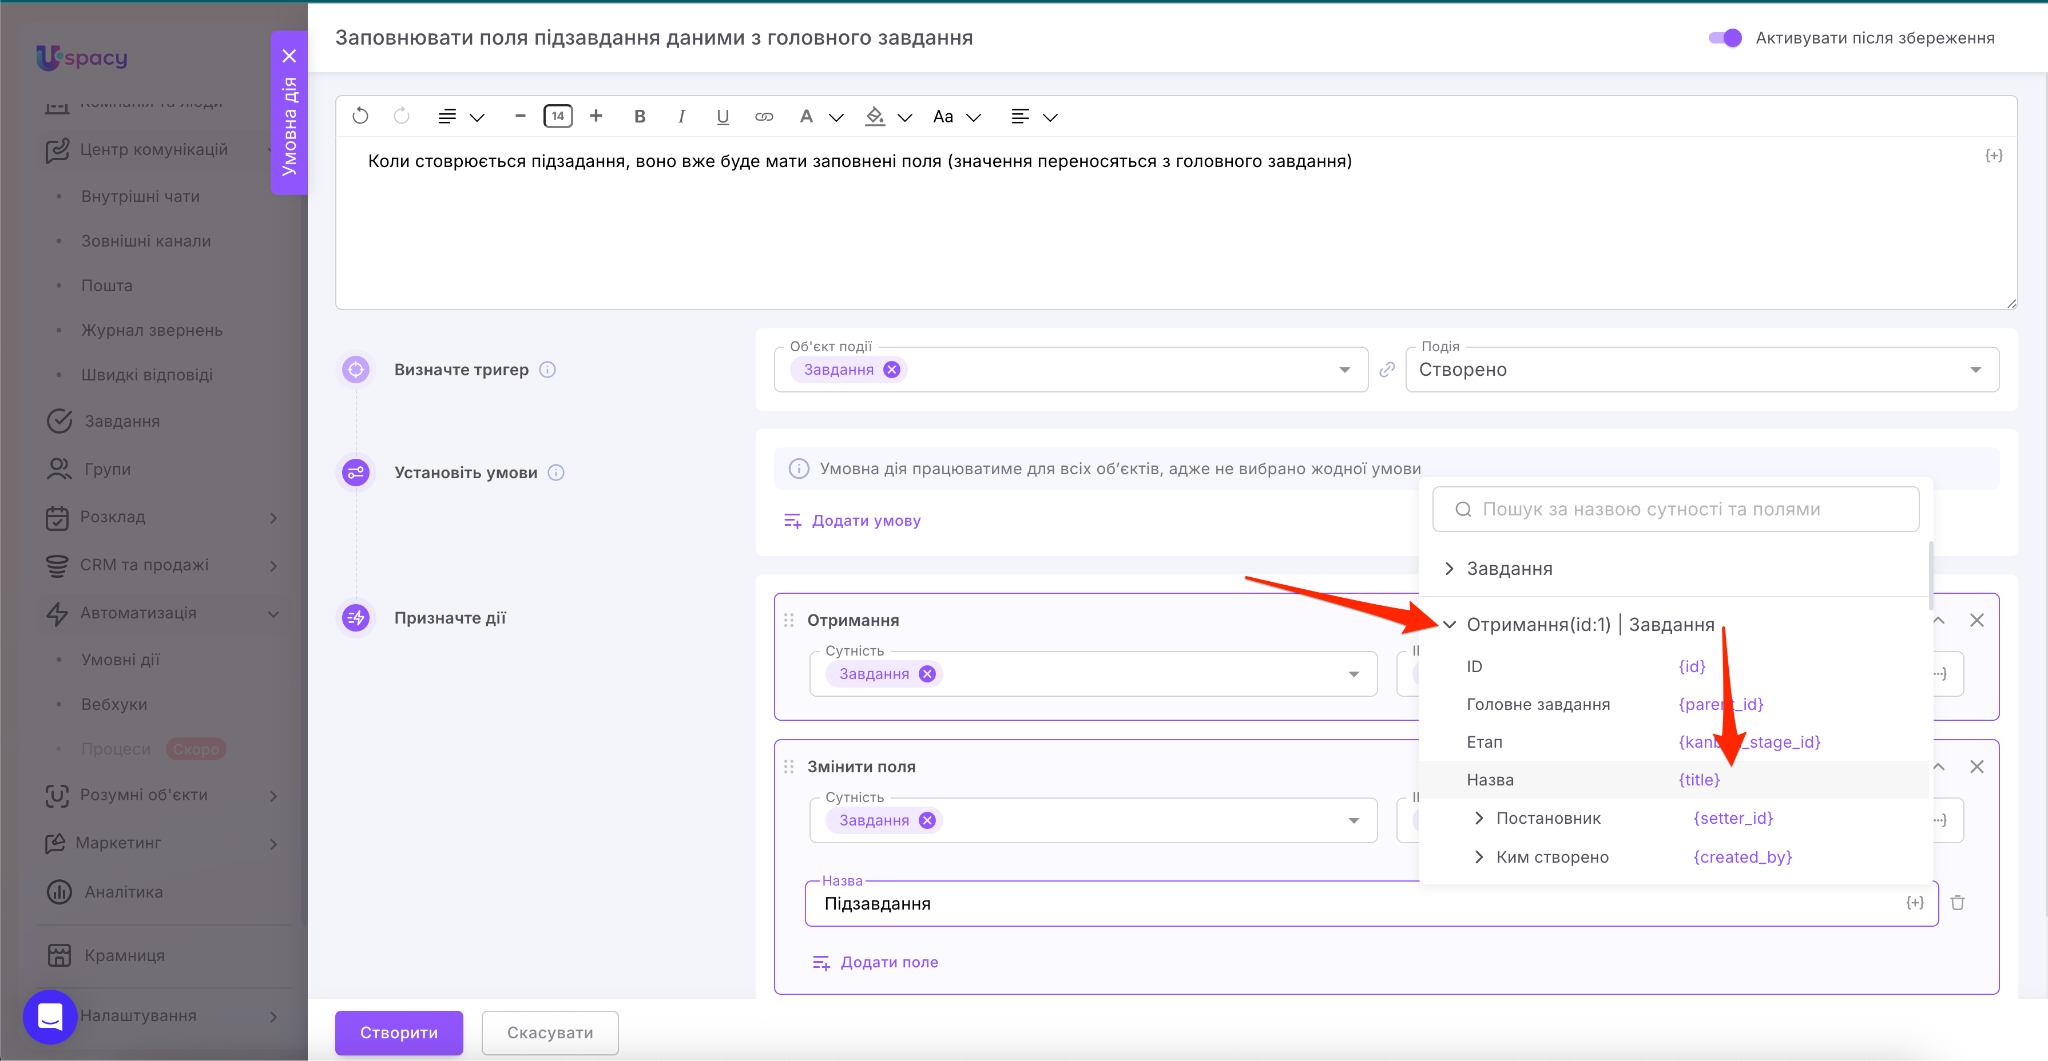Screen dimensions: 2048x1061
Task: Open Умовні дії in the sidebar
Action: (120, 660)
